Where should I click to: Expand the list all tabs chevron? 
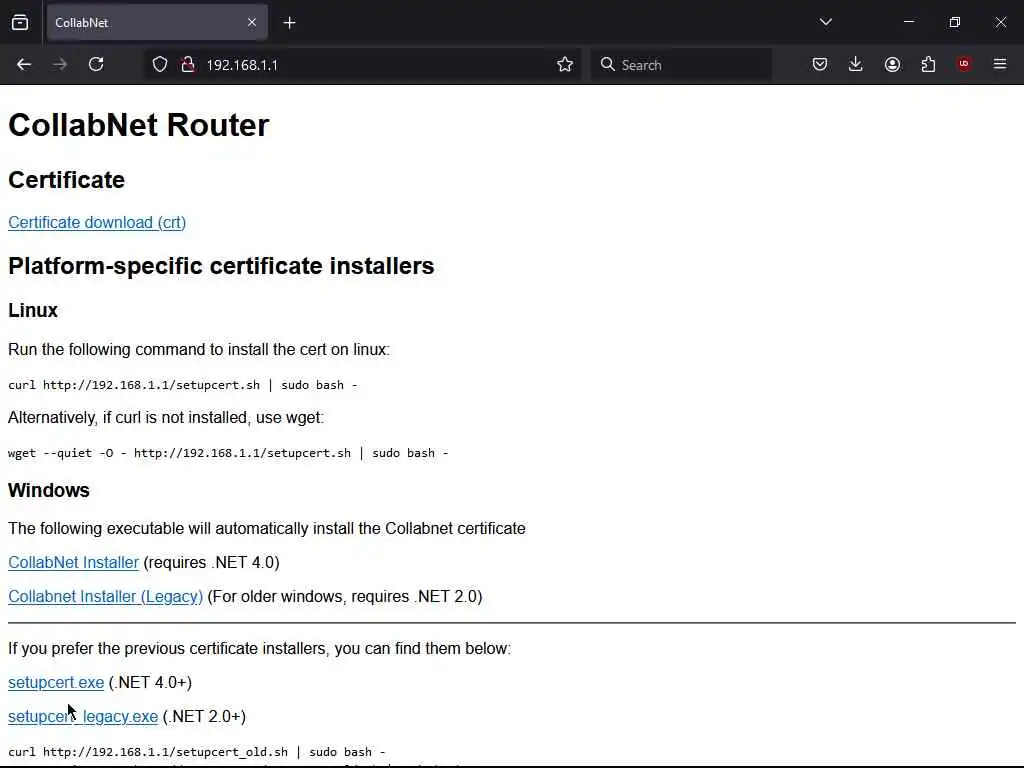point(825,22)
